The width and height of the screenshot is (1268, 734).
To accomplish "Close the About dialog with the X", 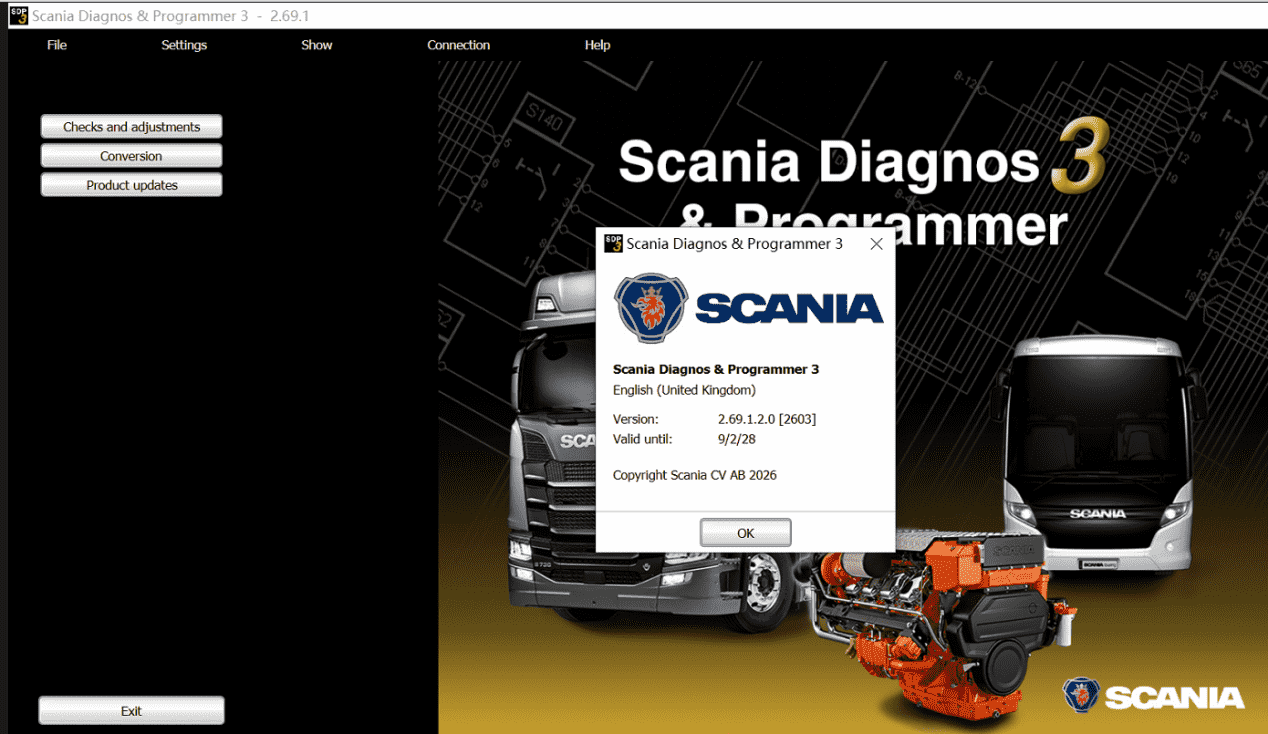I will coord(876,244).
